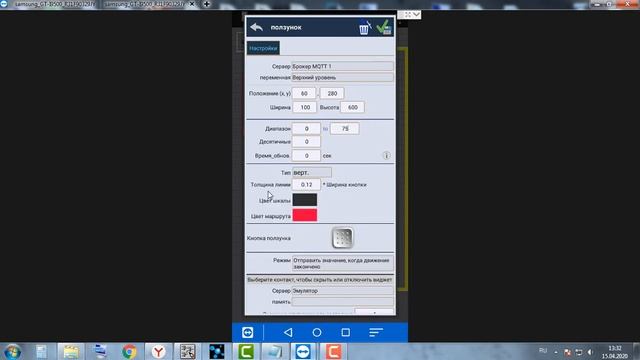
Task: Switch to the second samsung_GT-I9500 tab
Action: tap(143, 4)
